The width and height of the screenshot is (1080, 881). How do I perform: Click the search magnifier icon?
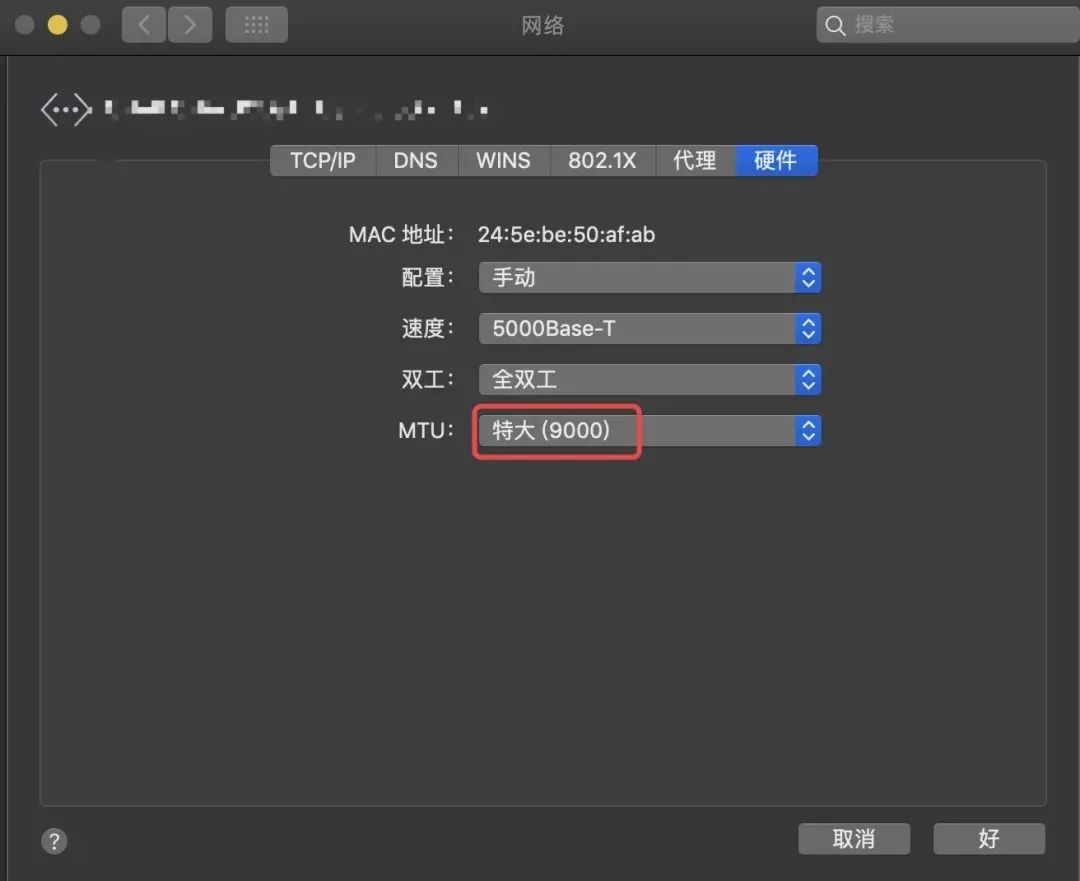836,24
